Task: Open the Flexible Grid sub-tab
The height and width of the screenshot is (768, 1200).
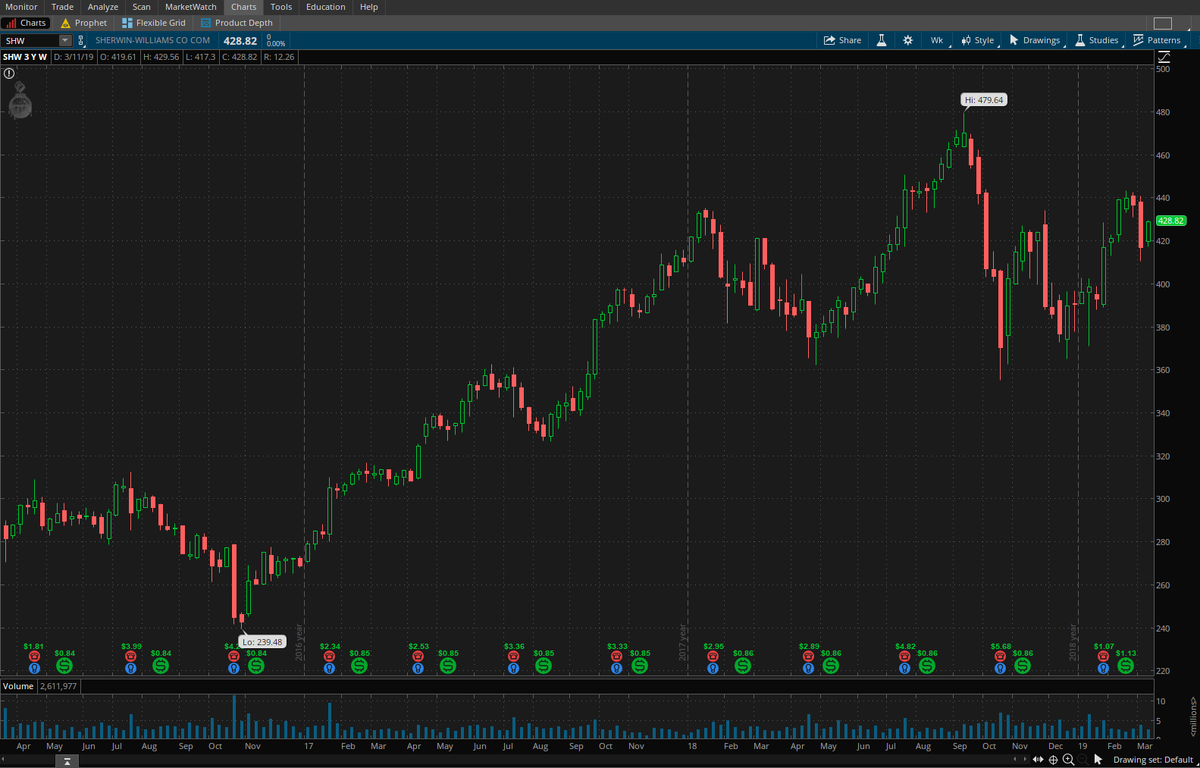Action: click(153, 22)
